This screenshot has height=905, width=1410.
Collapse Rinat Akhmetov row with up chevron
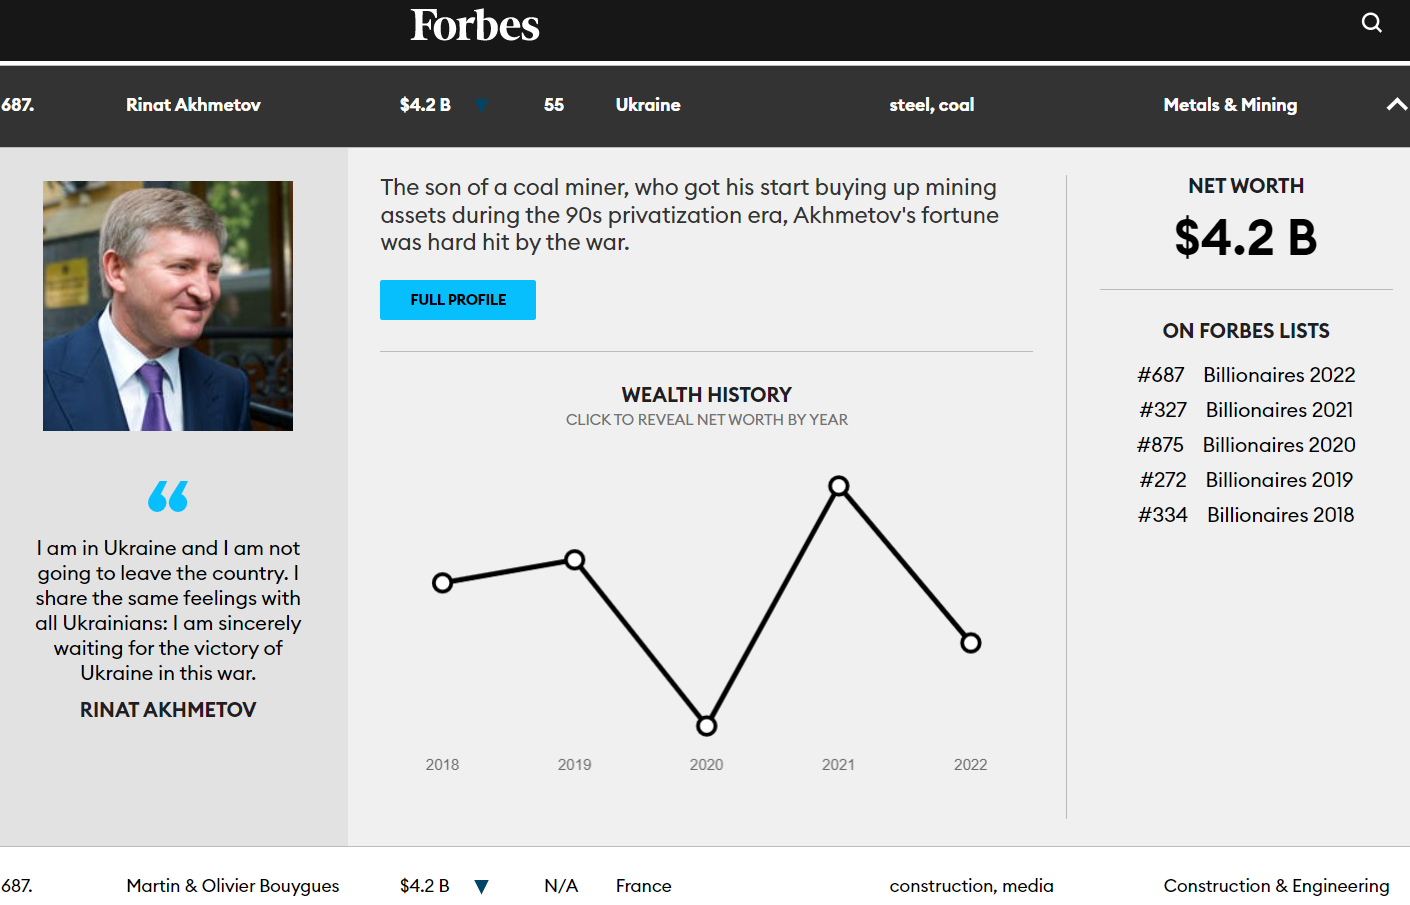click(x=1397, y=105)
